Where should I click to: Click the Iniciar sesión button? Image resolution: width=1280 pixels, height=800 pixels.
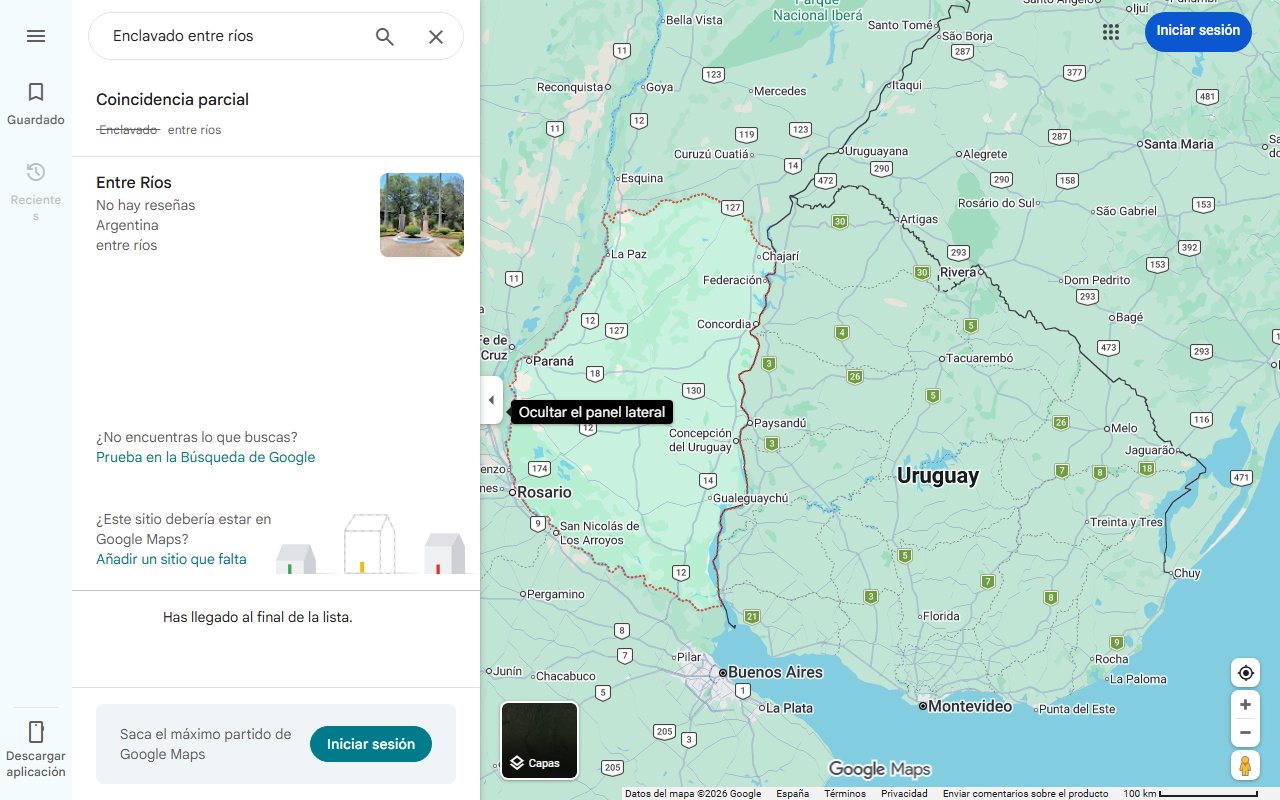point(1198,31)
